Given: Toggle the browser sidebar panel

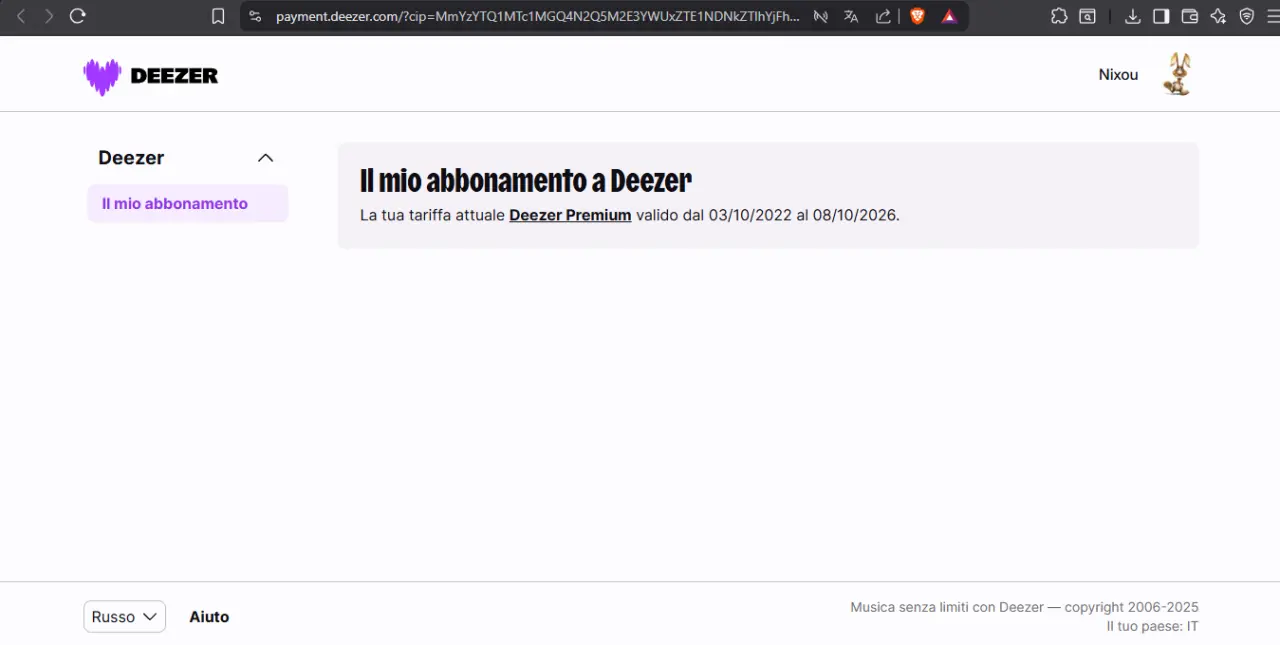Looking at the screenshot, I should (1161, 16).
